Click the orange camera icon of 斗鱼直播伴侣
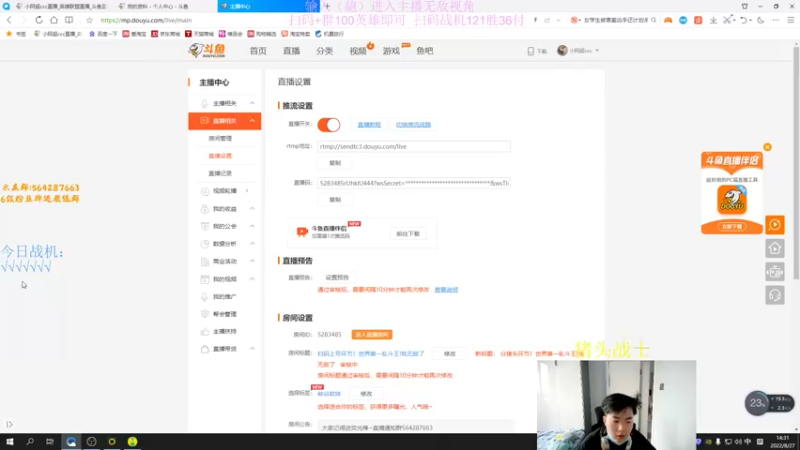The height and width of the screenshot is (450, 800). (x=302, y=232)
